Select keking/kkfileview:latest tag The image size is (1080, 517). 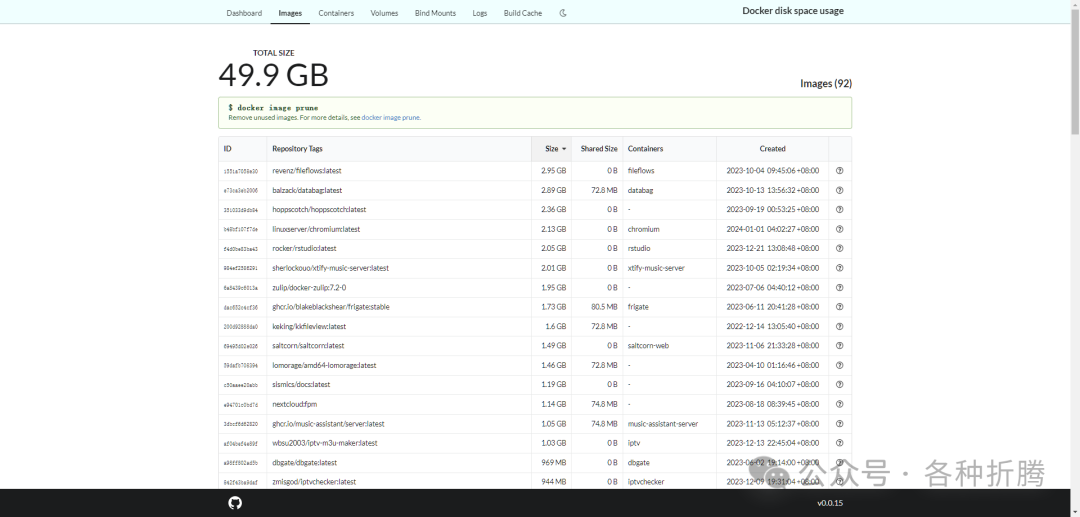309,326
